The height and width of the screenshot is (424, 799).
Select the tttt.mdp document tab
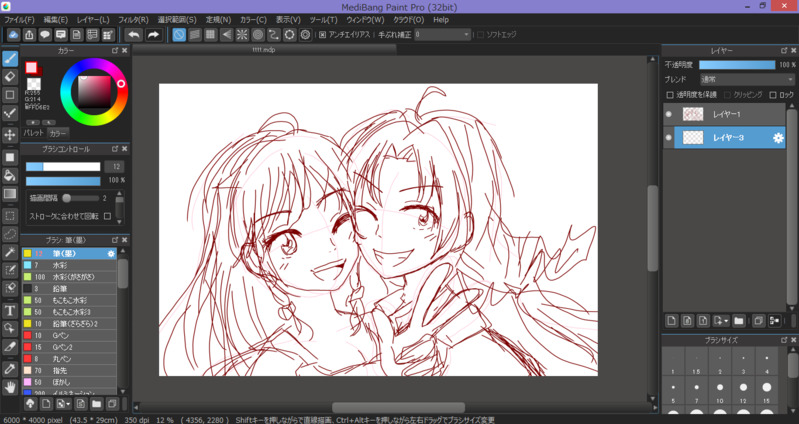point(264,50)
